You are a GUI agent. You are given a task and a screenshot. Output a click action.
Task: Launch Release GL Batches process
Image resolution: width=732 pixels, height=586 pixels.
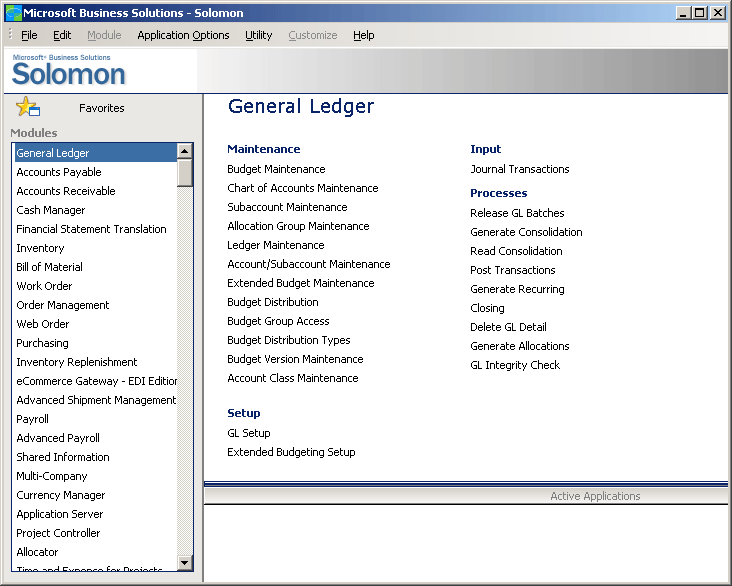(x=517, y=213)
